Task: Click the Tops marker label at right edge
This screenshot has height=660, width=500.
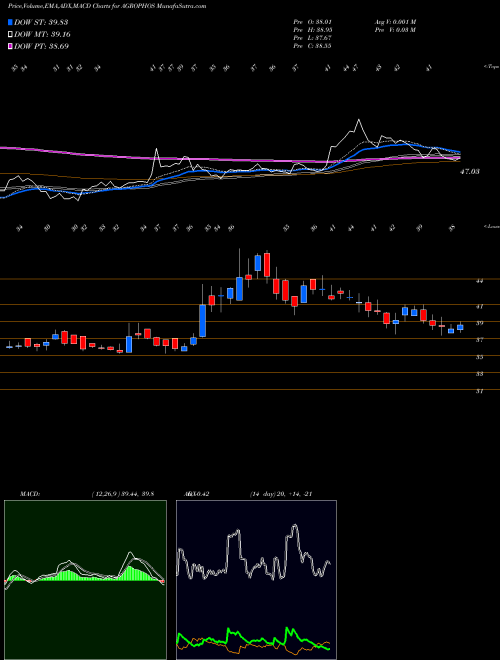Action: pyautogui.click(x=492, y=67)
